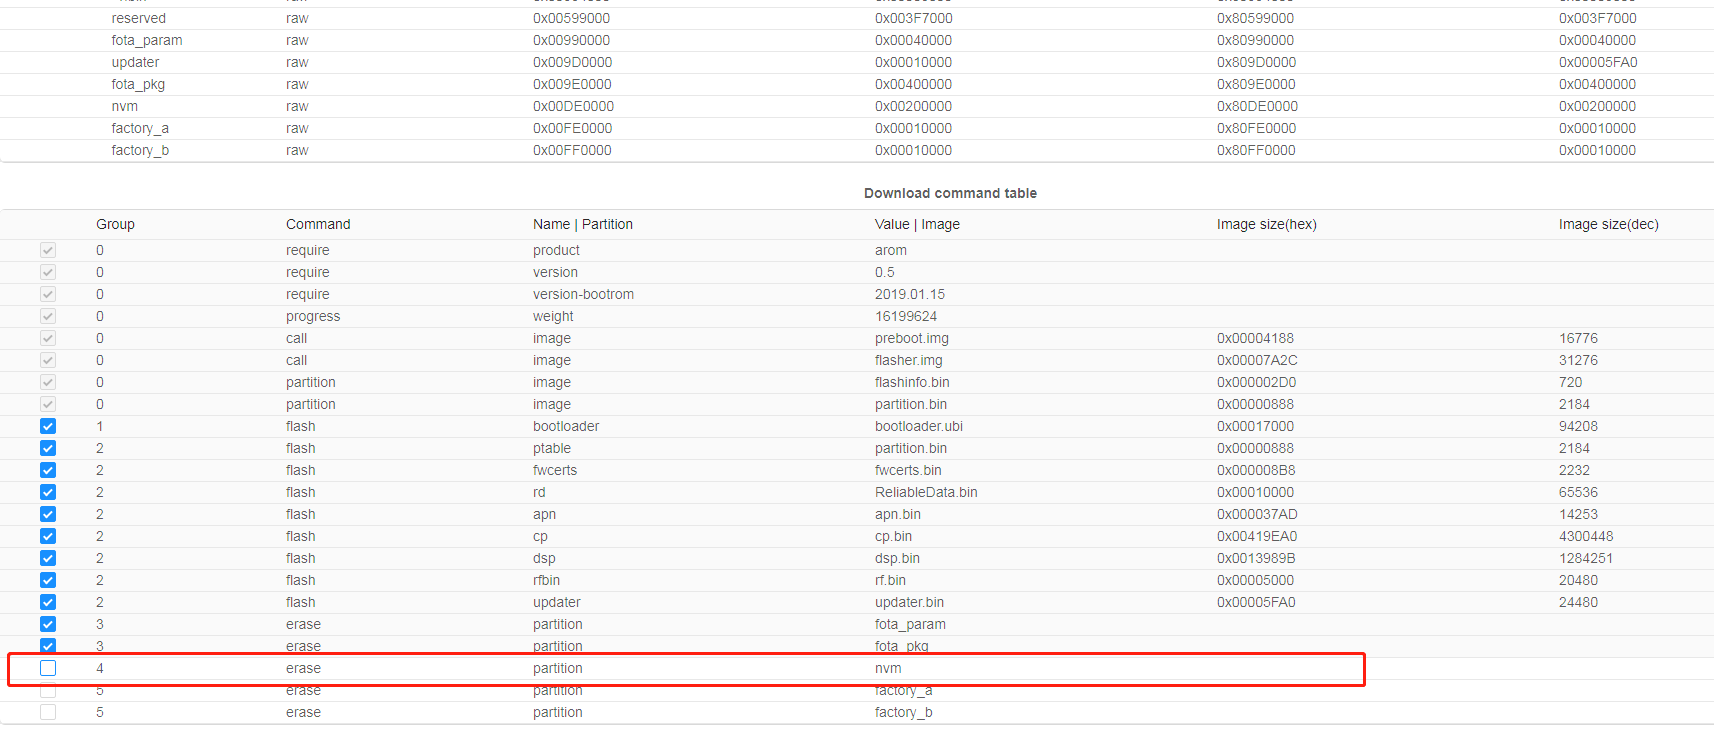Click the flashinfo.bin partition row checkbox
Viewport: 1714px width, 741px height.
(x=48, y=382)
